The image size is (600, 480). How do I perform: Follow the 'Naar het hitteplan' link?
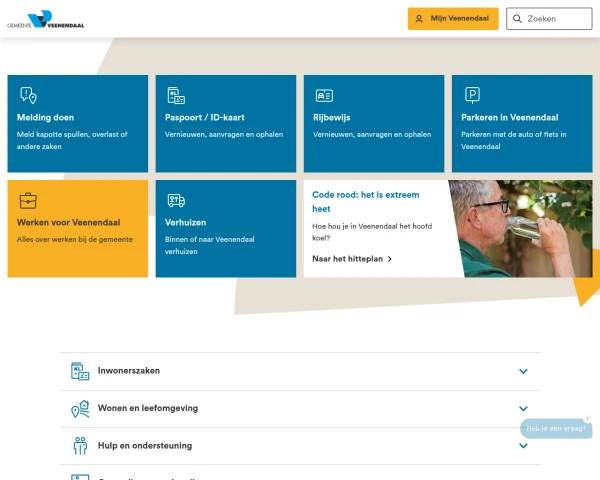click(352, 259)
